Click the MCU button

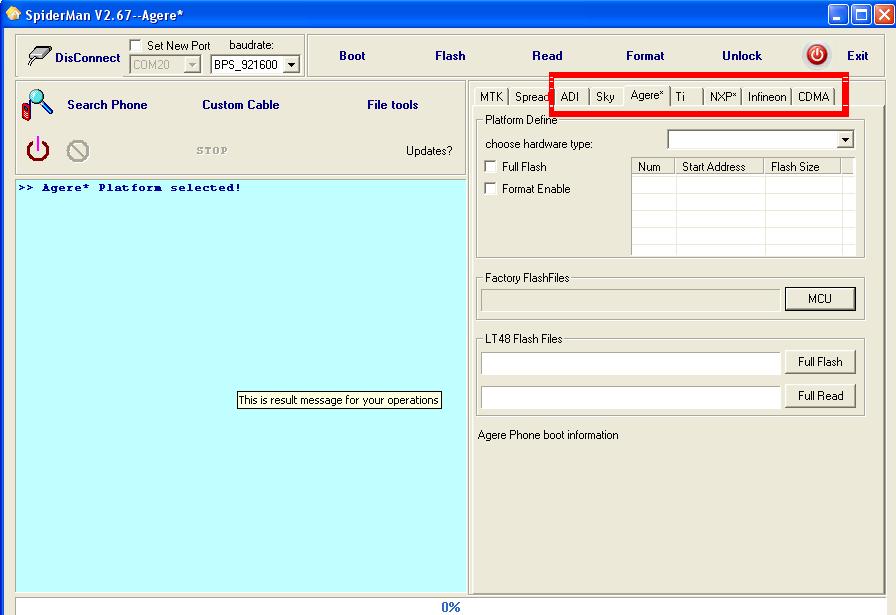click(x=819, y=298)
